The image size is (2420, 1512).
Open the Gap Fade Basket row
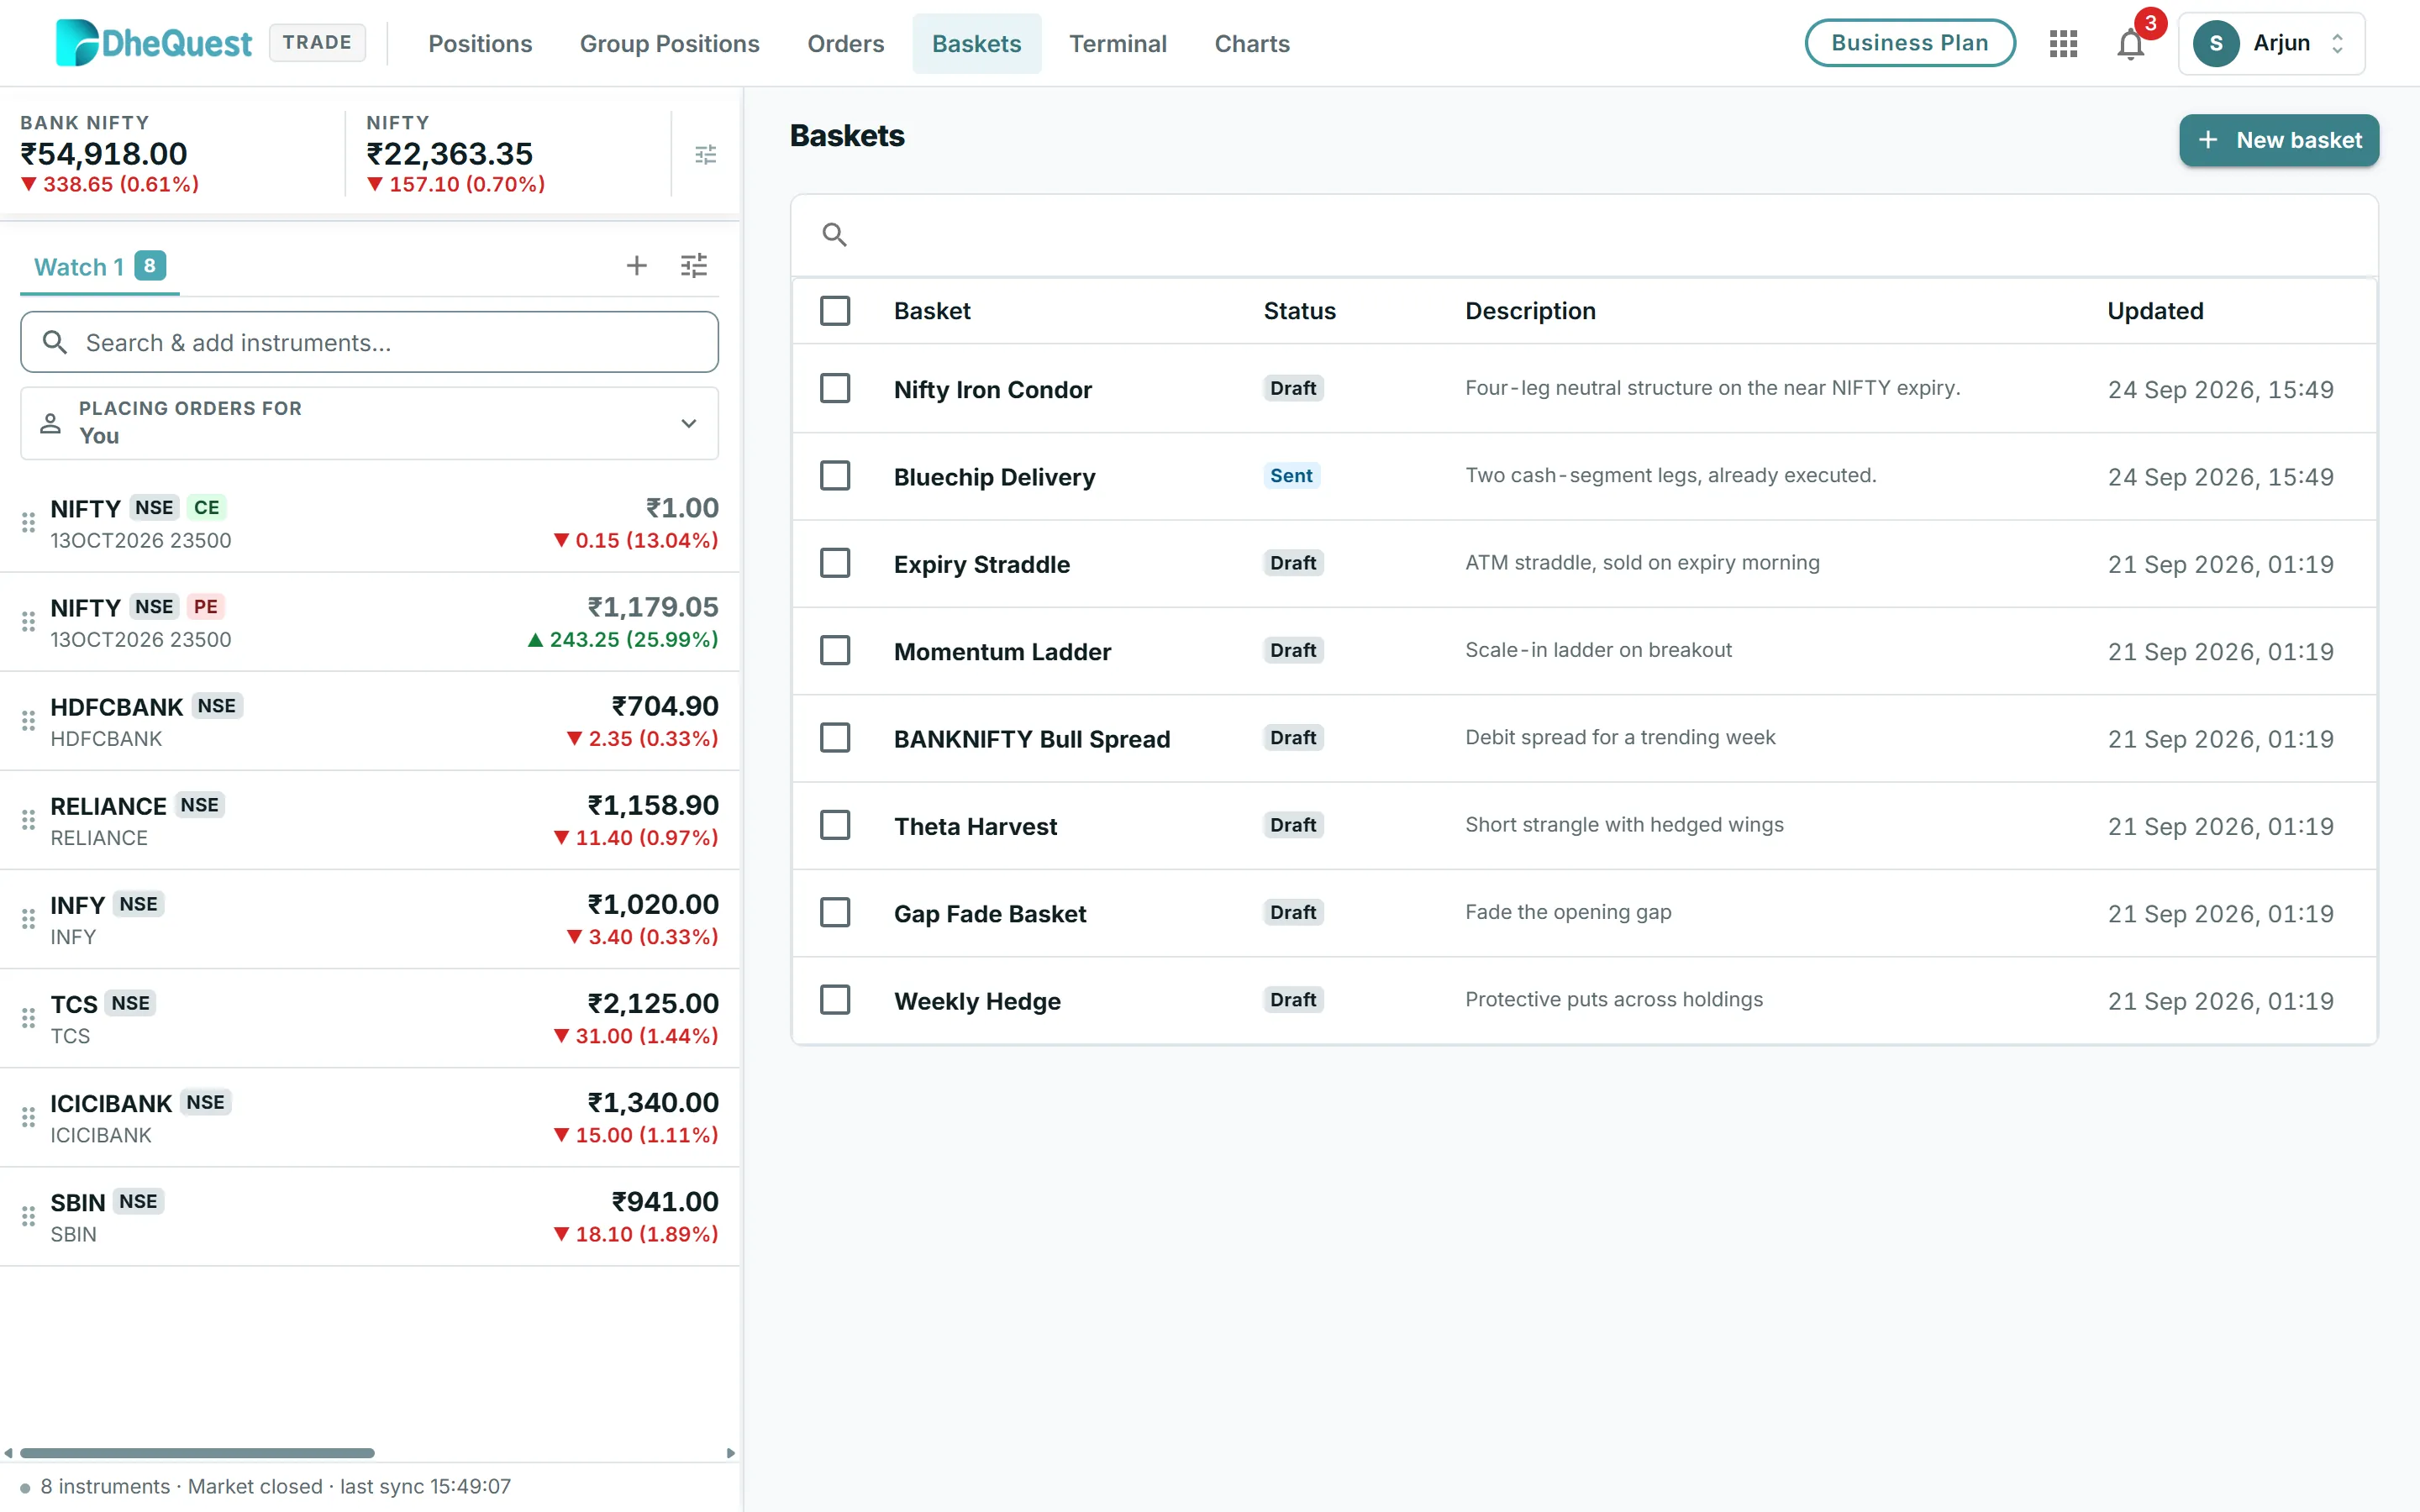[x=1583, y=913]
